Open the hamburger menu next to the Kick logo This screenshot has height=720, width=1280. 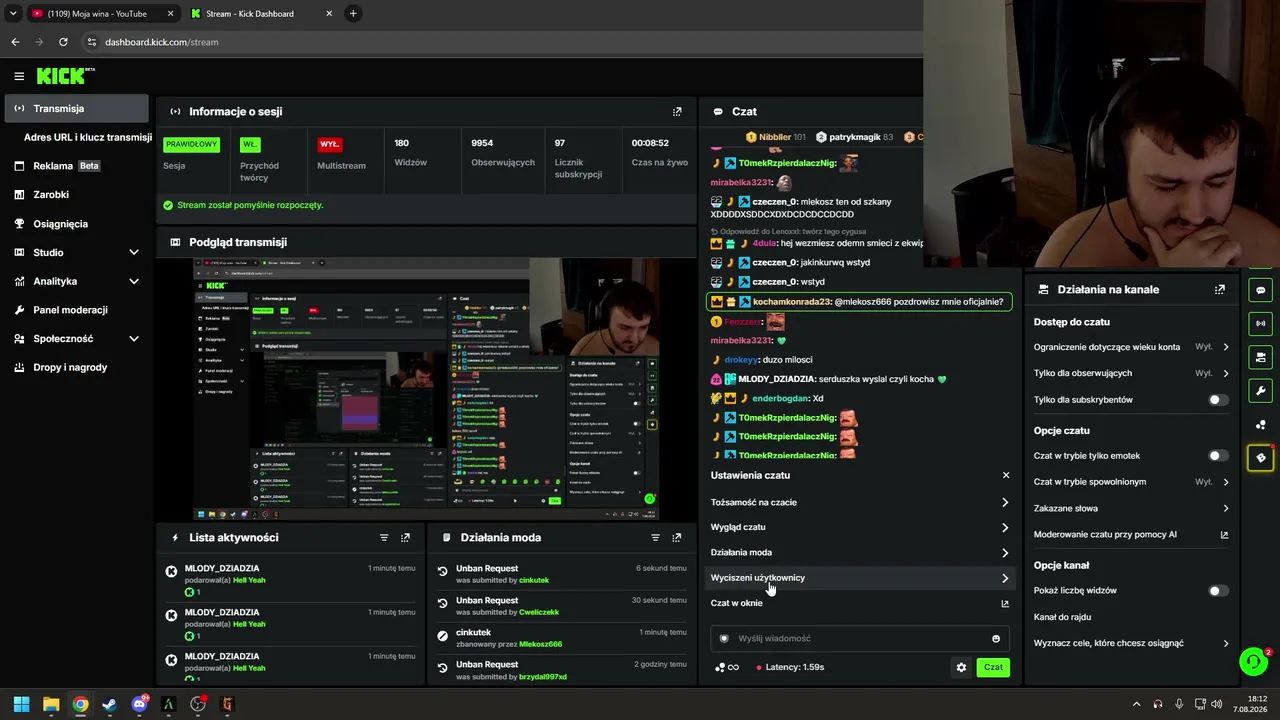19,76
